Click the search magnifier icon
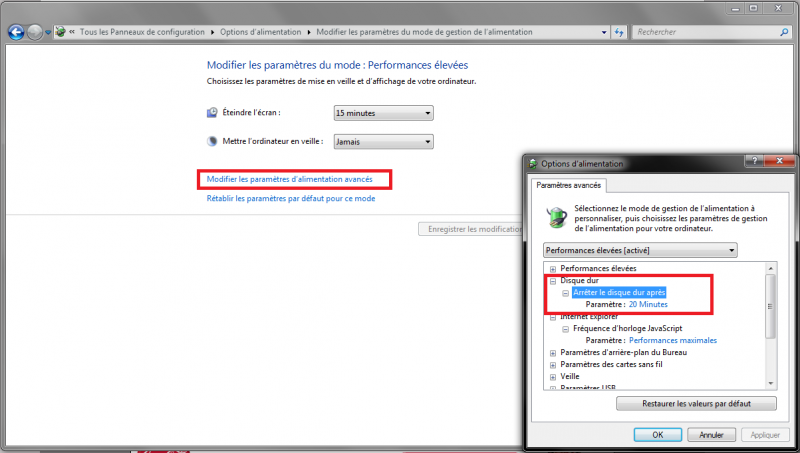 pyautogui.click(x=784, y=32)
